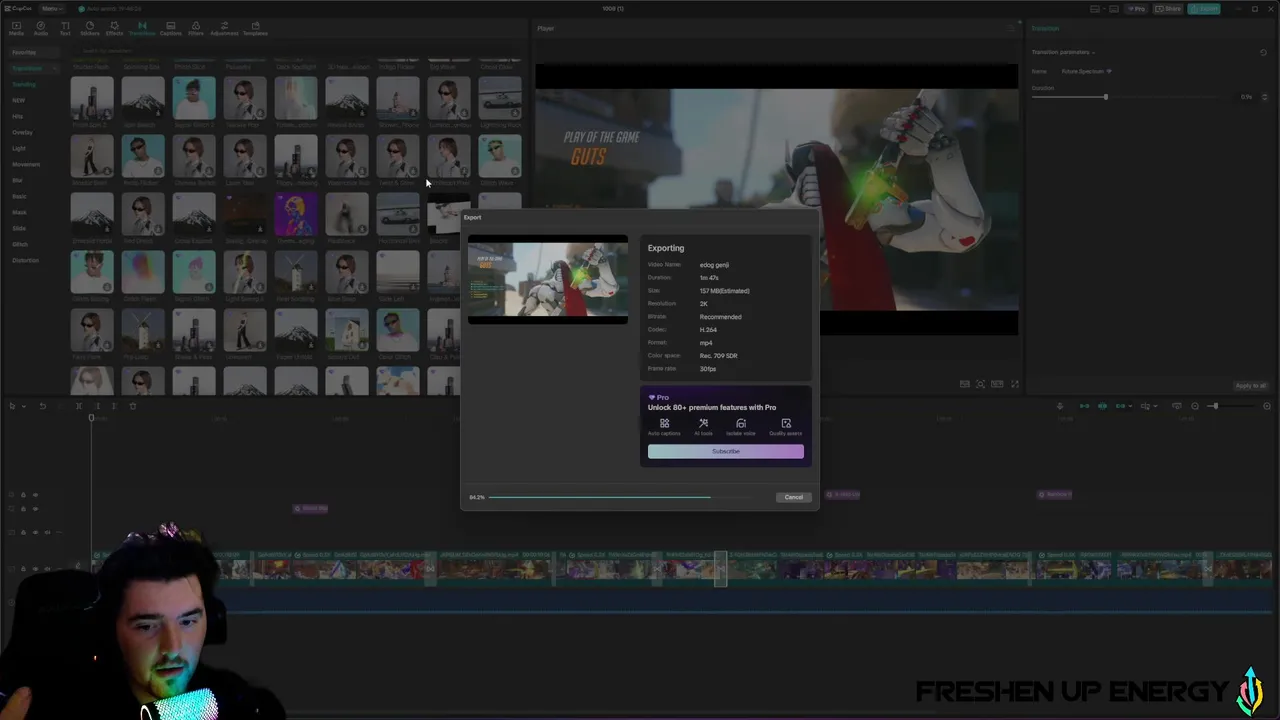Open the Audio tab
The image size is (1280, 720).
[41, 28]
